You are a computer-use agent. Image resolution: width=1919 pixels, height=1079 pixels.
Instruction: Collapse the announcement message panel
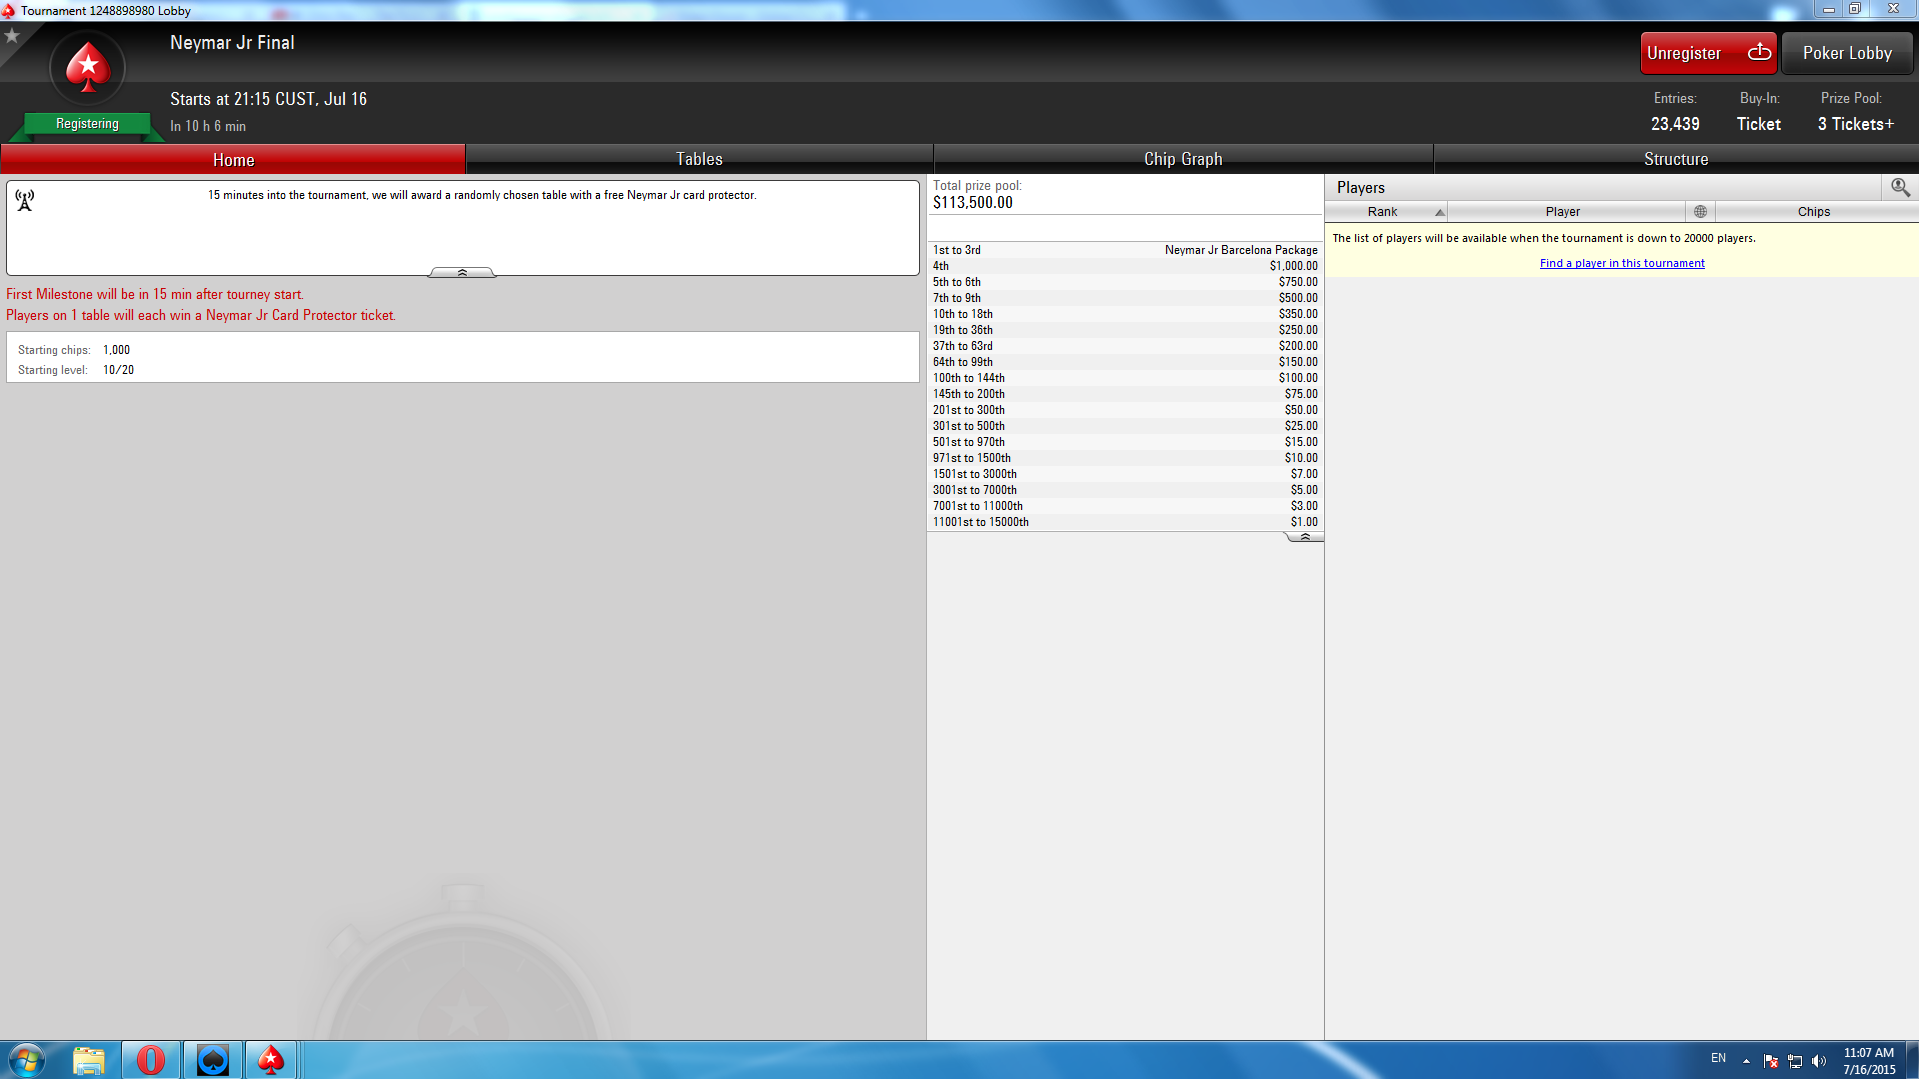[x=462, y=272]
